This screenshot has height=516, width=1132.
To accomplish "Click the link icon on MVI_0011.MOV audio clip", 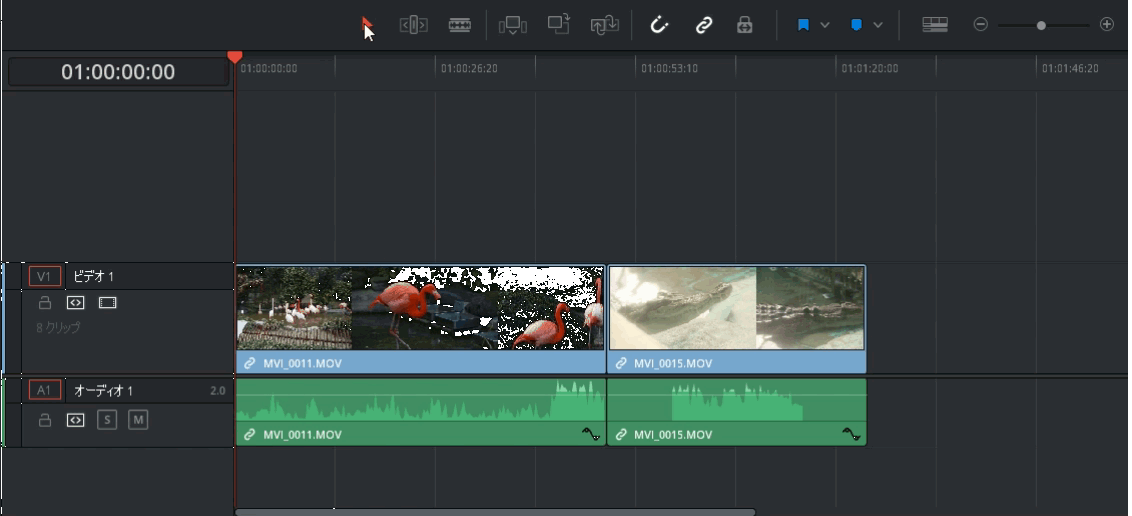I will pos(250,434).
